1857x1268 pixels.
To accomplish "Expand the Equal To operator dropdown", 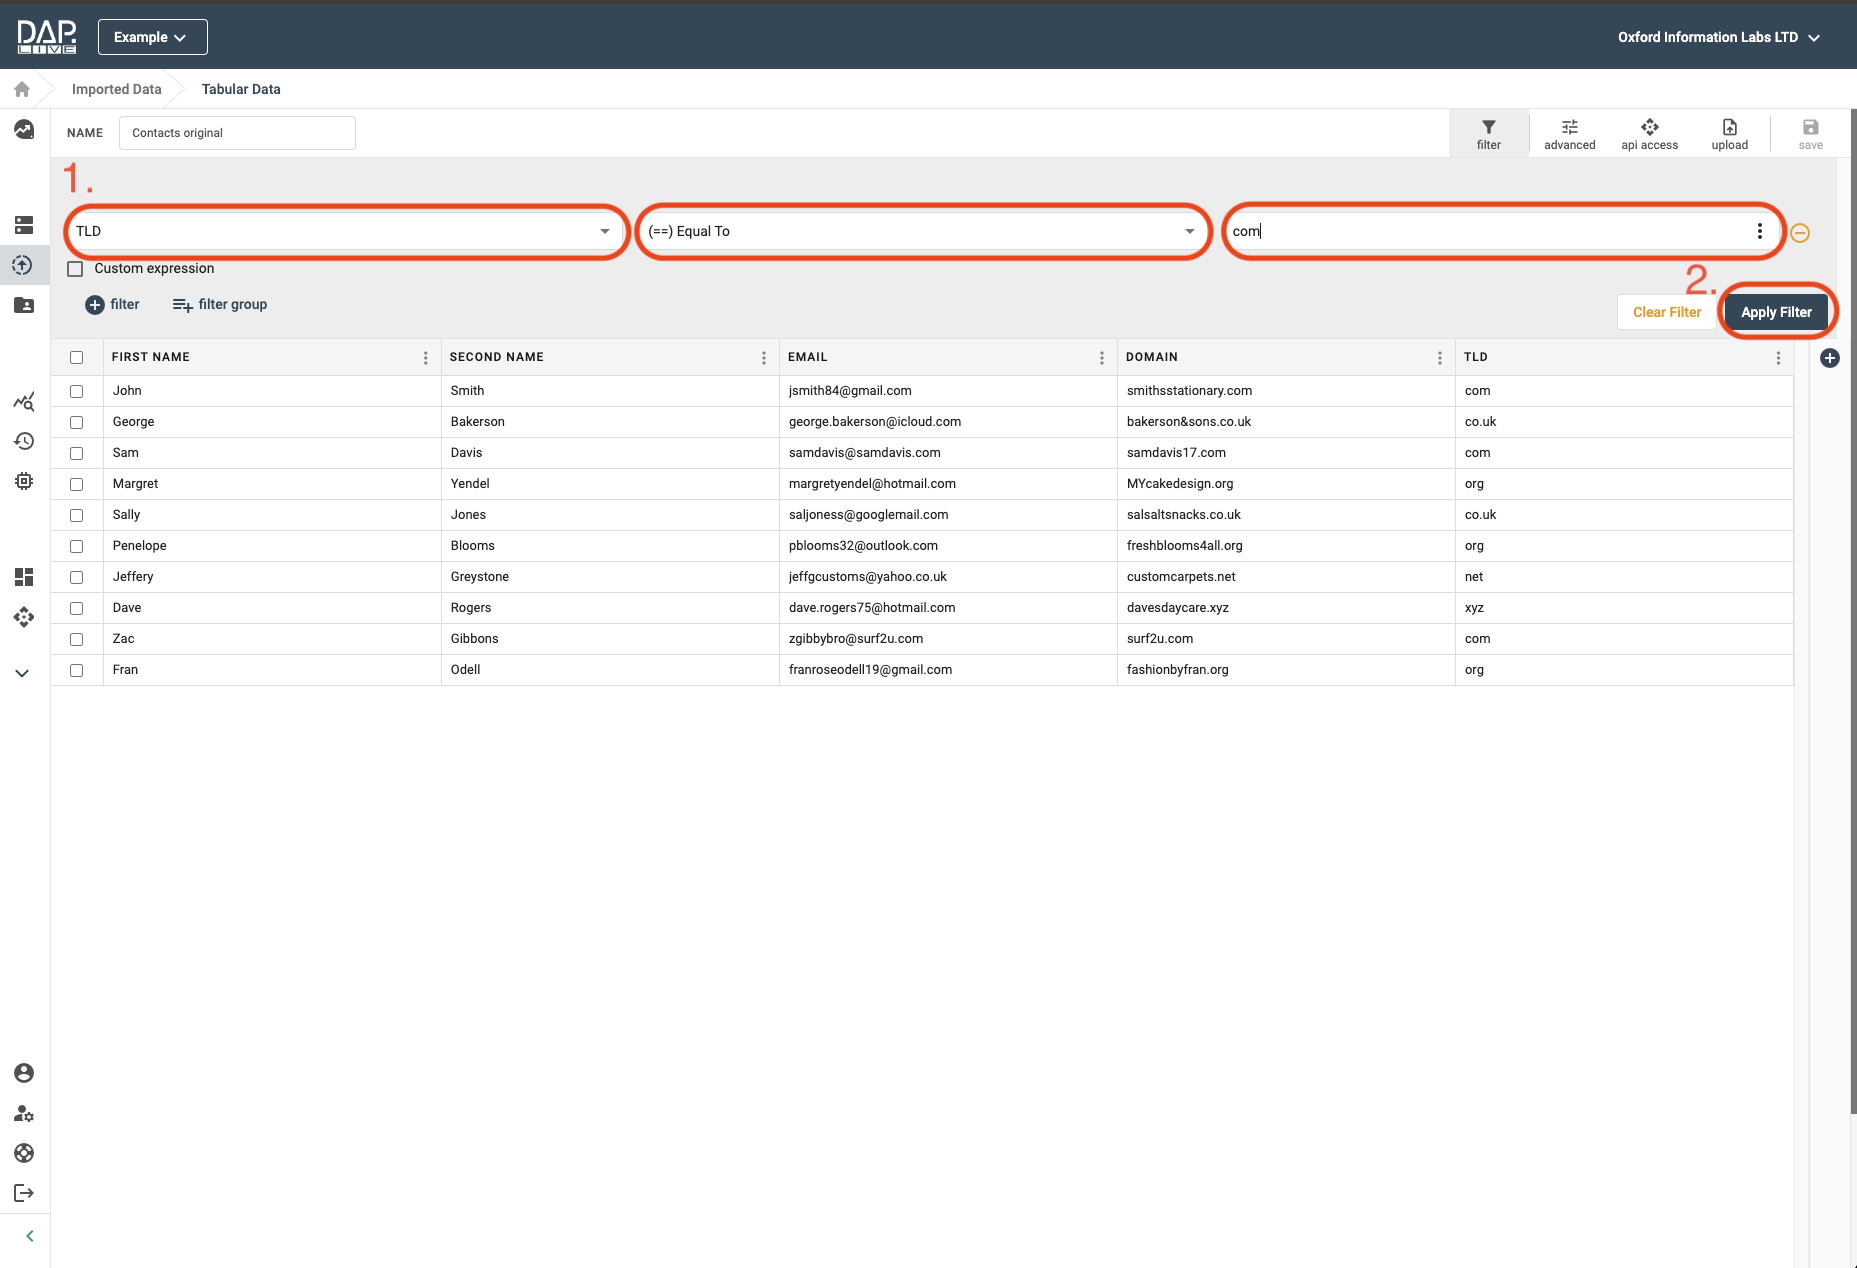I will [x=921, y=231].
